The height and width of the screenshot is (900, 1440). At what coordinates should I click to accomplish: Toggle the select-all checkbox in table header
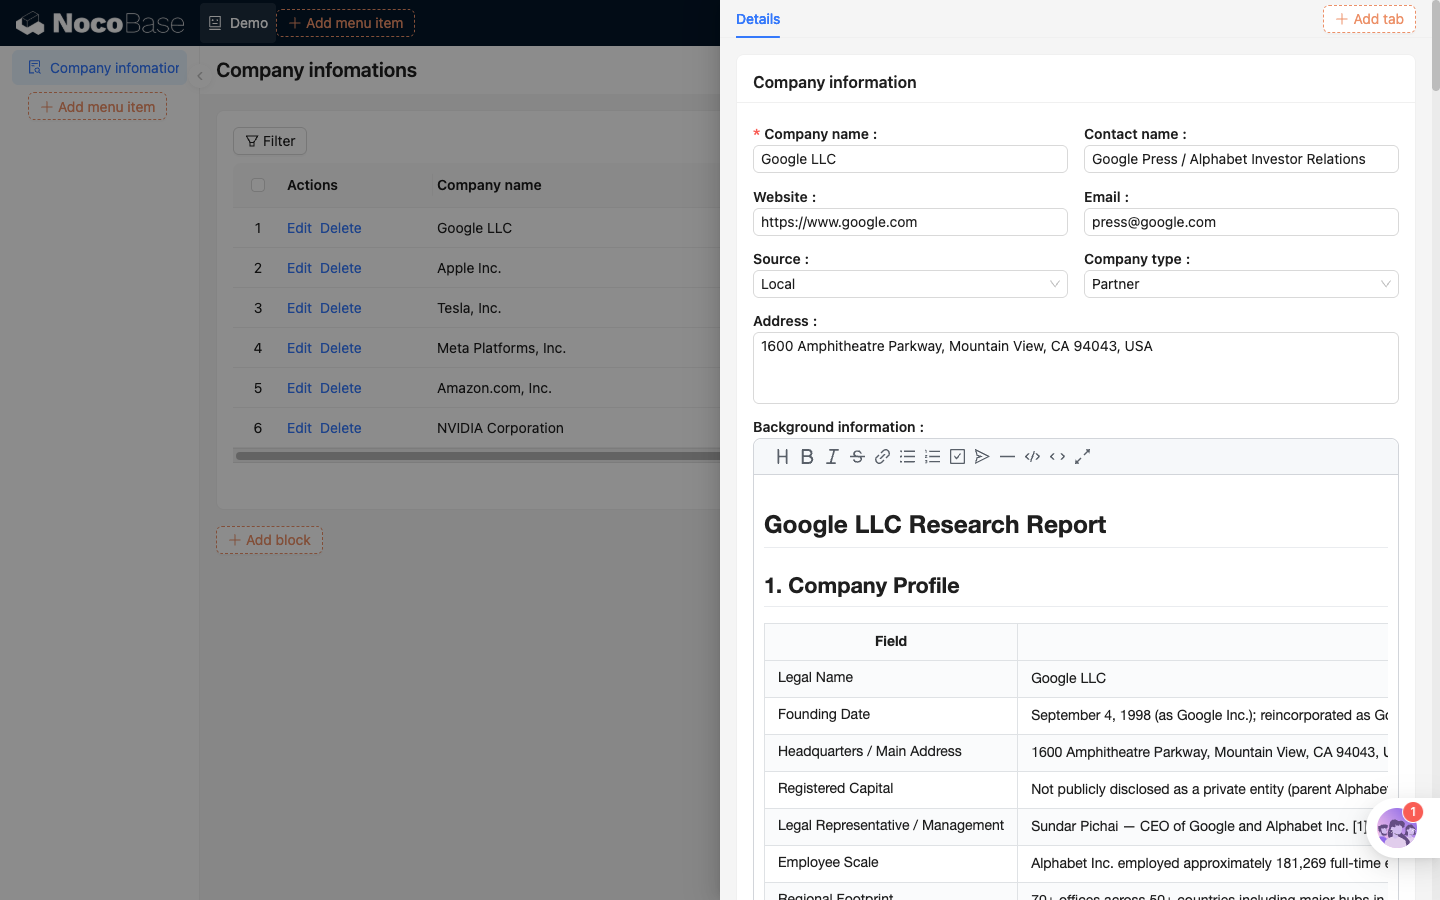tap(258, 185)
